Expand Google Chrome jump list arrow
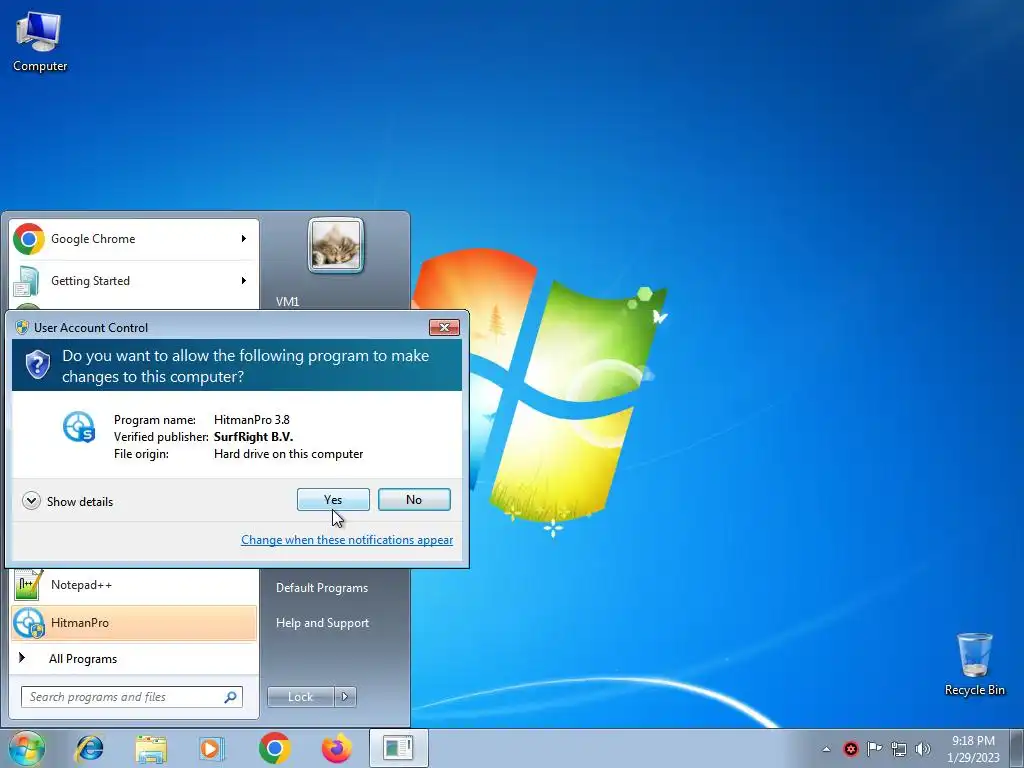Screen dimensions: 1024x768 (244, 239)
